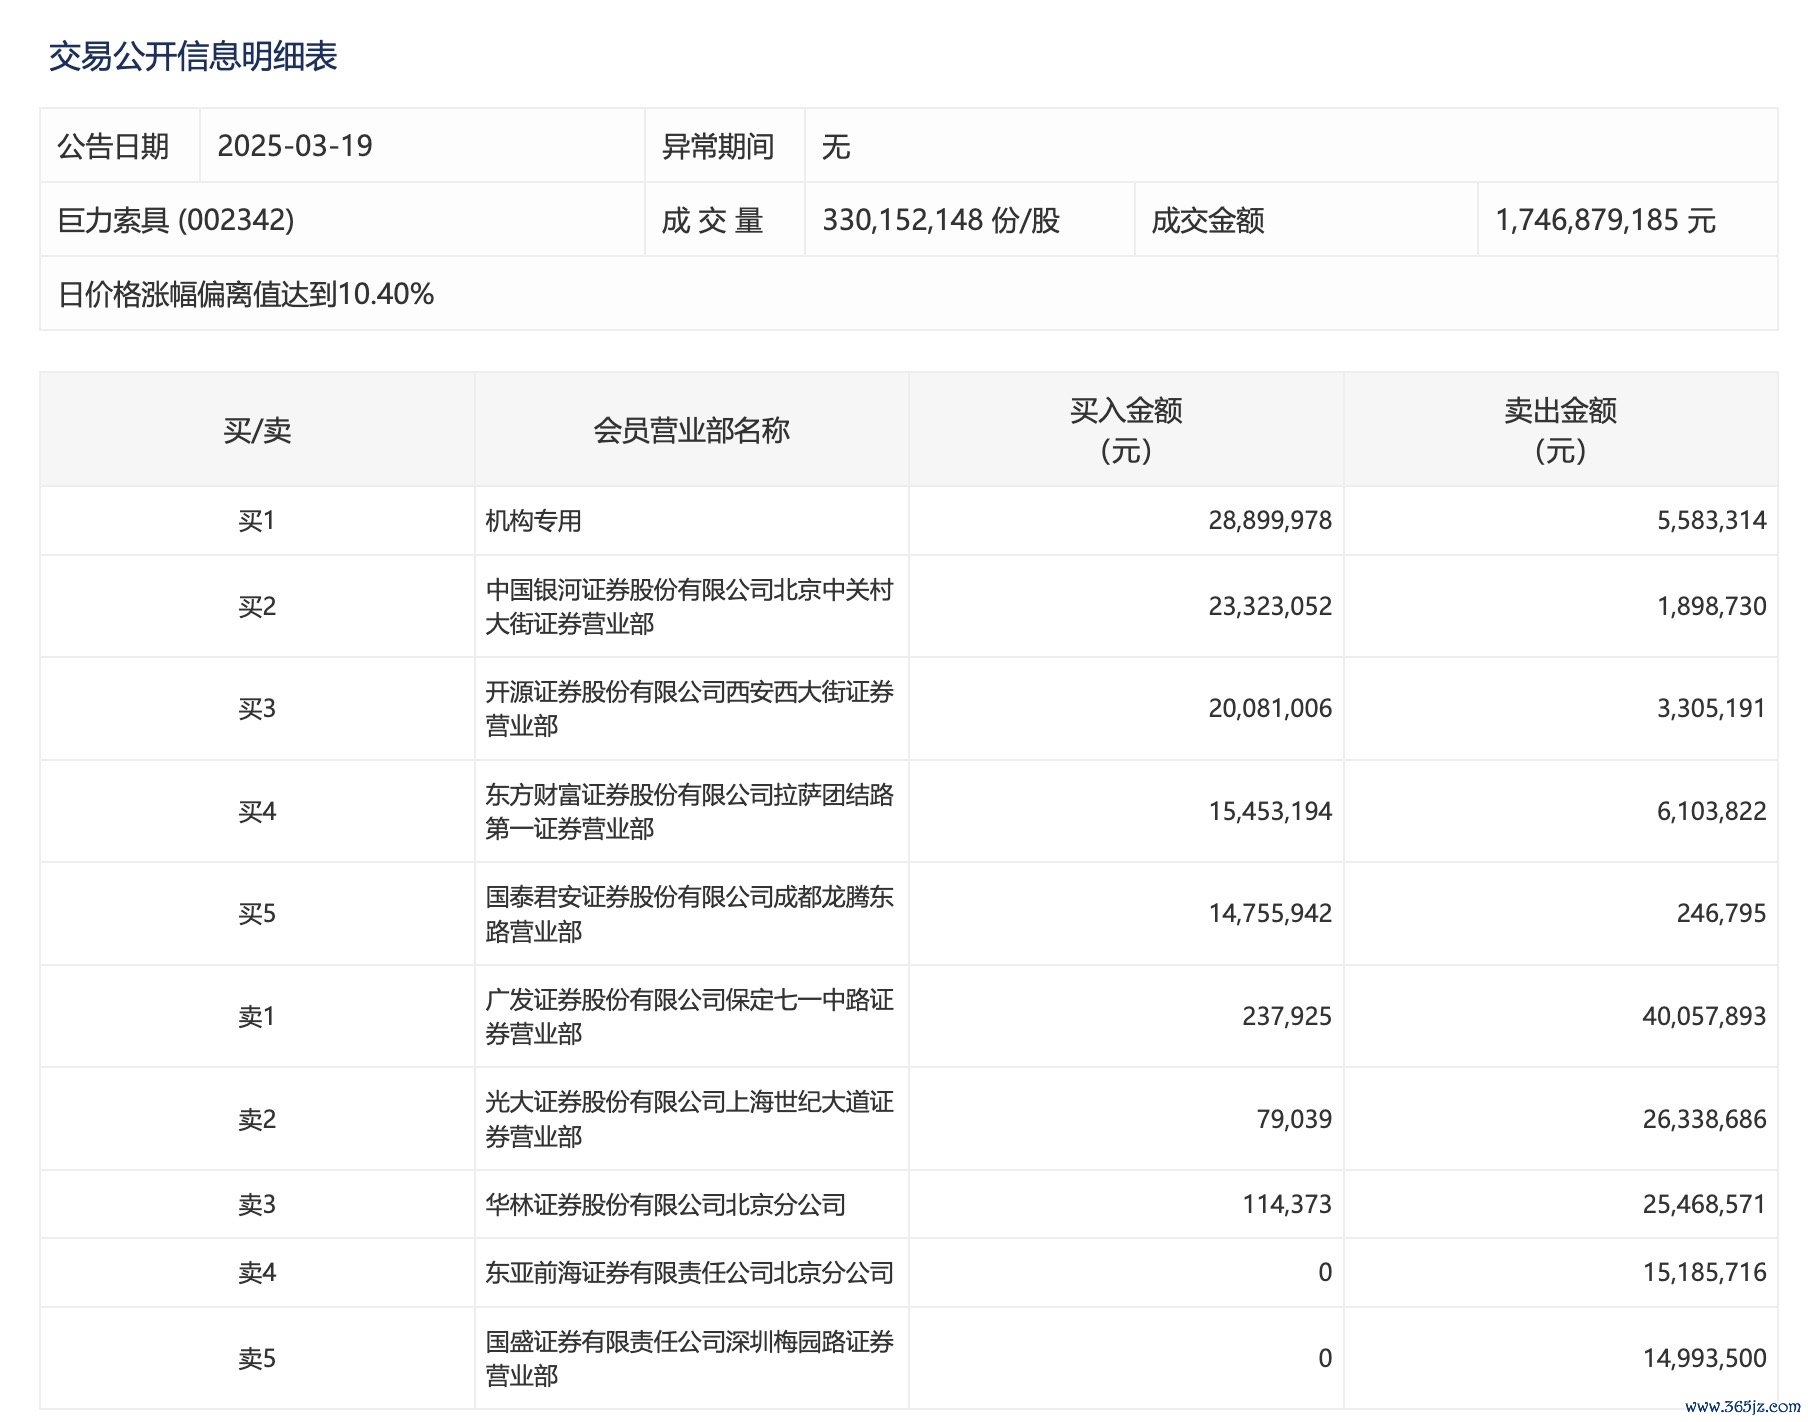Click the announcement date 2025-03-19
Image resolution: width=1808 pixels, height=1422 pixels.
coord(295,146)
